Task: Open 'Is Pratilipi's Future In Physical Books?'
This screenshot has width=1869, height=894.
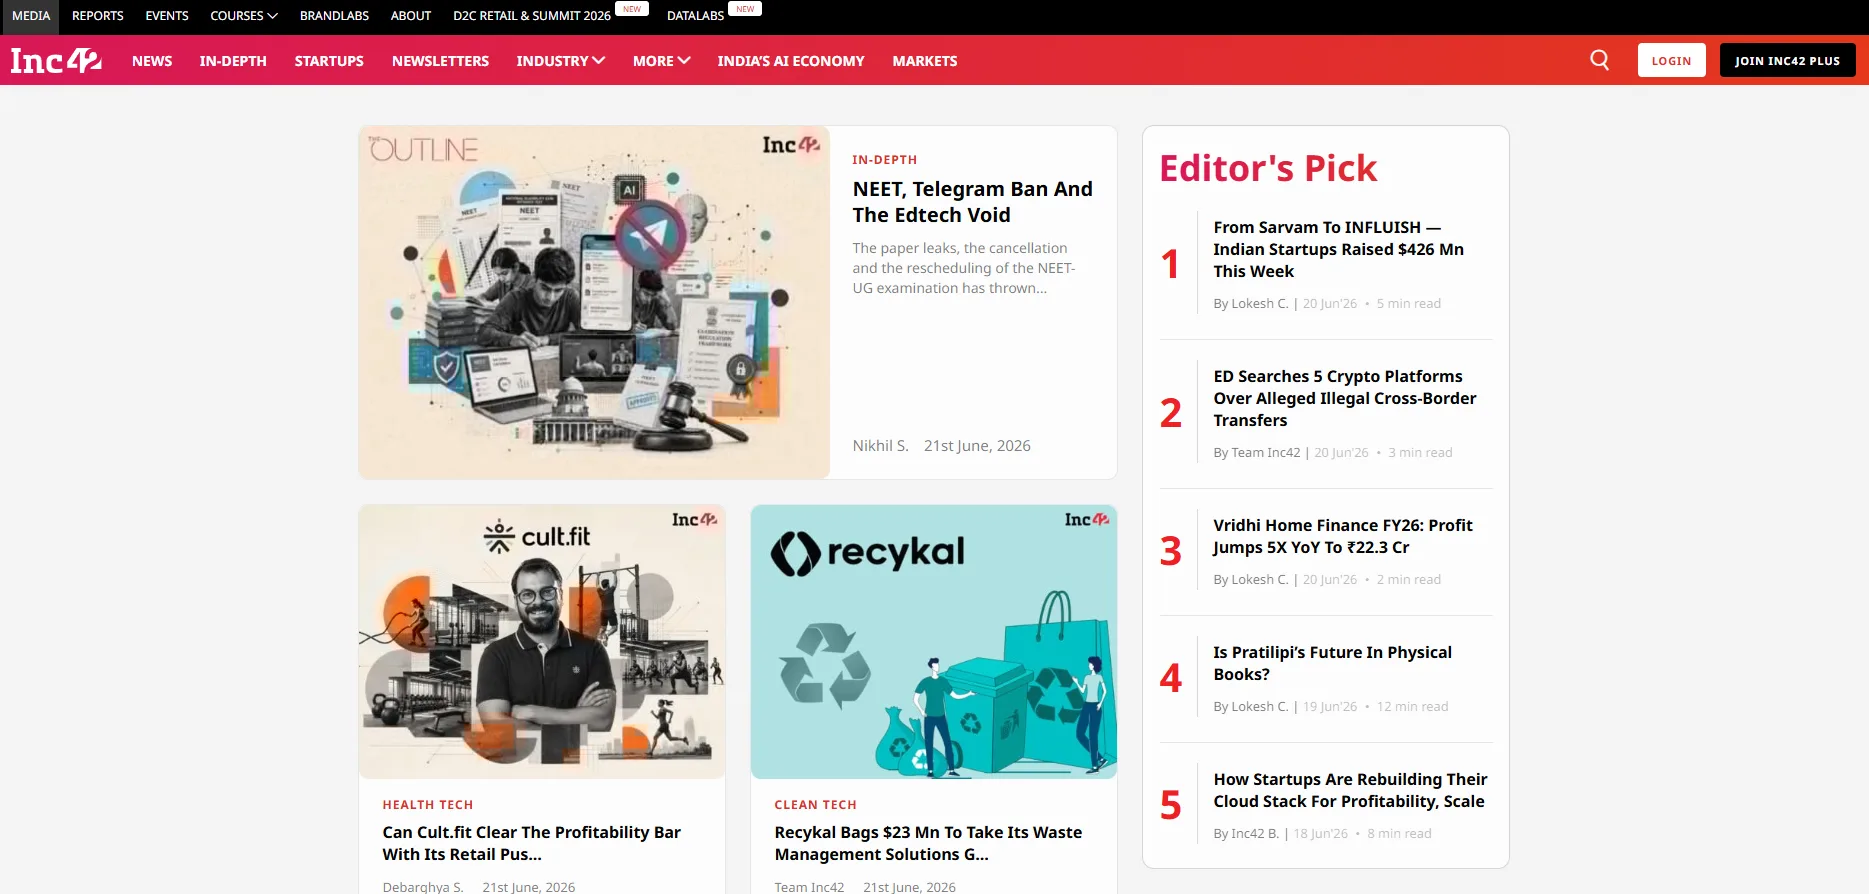Action: click(x=1333, y=663)
